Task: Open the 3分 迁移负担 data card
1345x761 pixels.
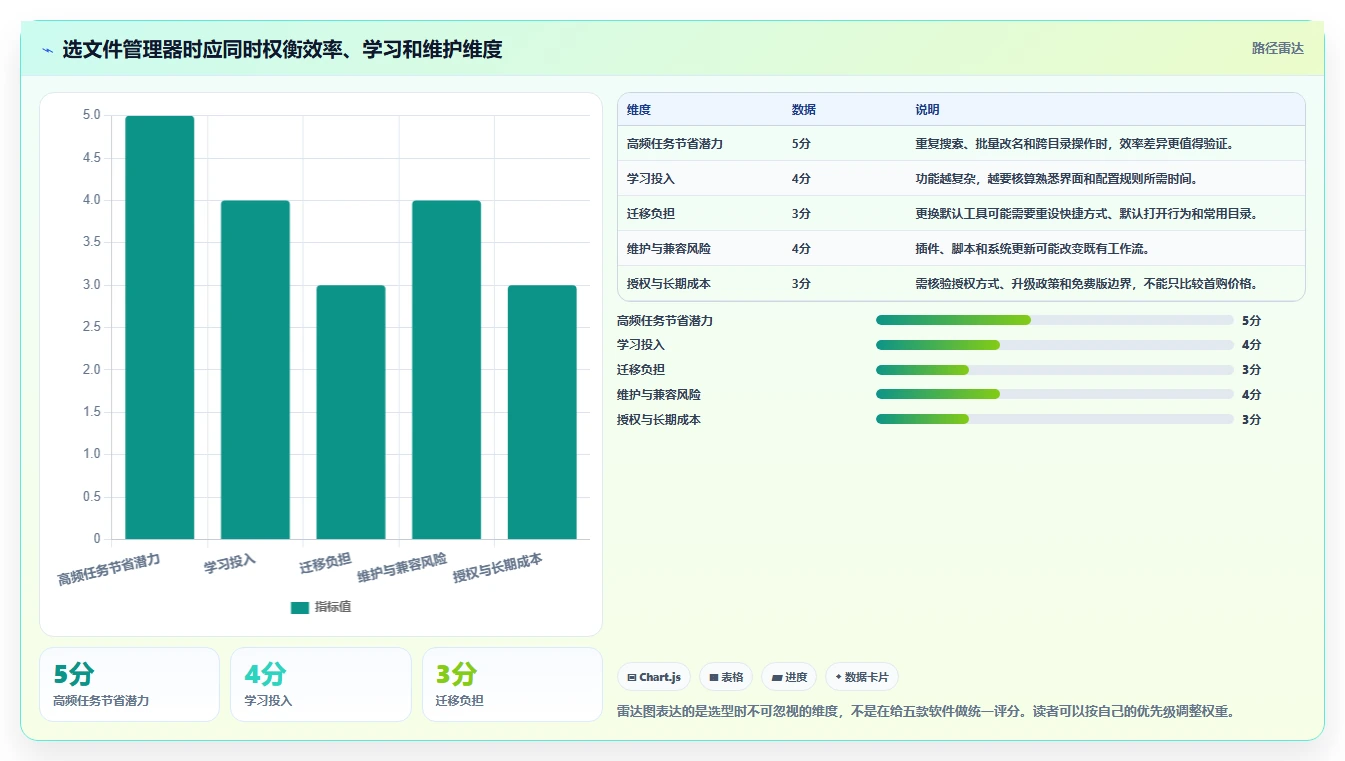Action: pyautogui.click(x=512, y=685)
